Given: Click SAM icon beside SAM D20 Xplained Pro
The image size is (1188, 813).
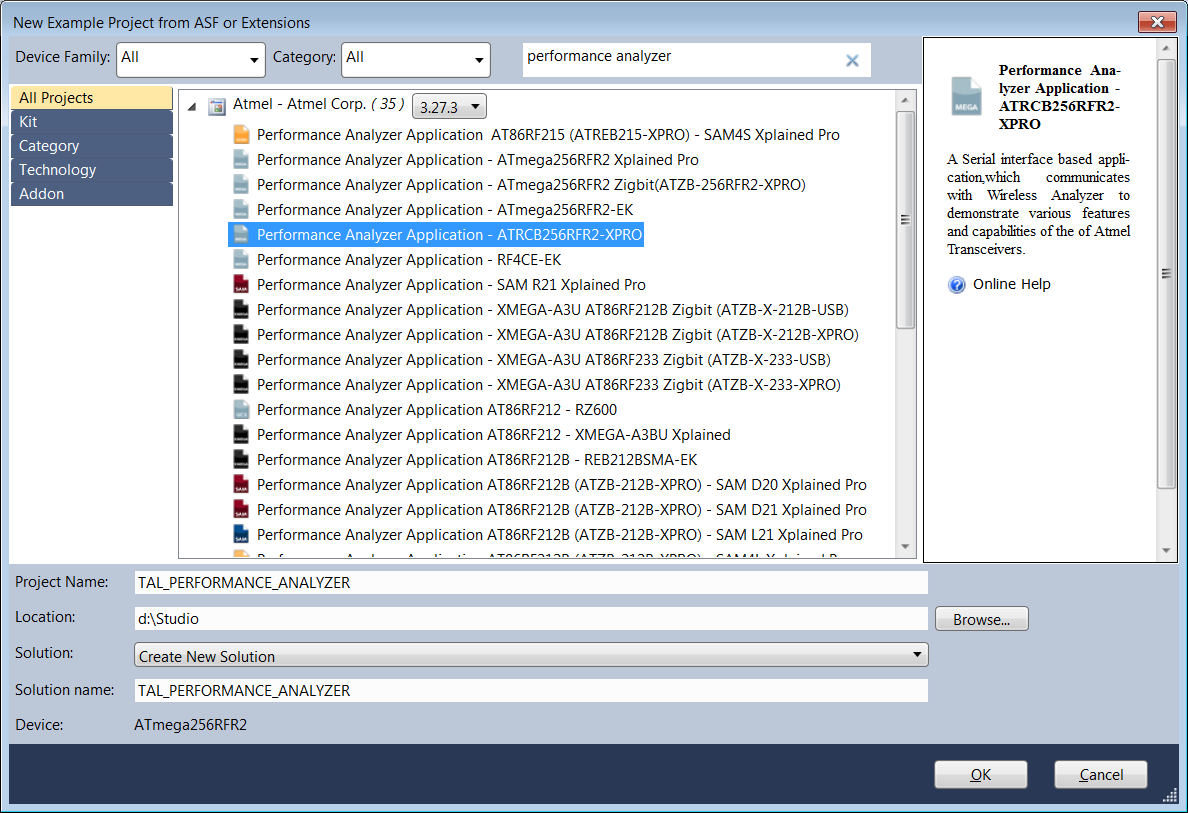Looking at the screenshot, I should [241, 485].
